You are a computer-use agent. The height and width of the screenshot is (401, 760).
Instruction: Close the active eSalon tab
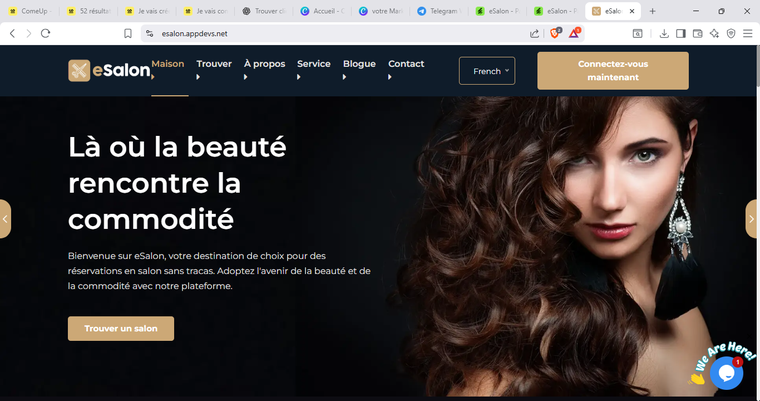pyautogui.click(x=632, y=11)
